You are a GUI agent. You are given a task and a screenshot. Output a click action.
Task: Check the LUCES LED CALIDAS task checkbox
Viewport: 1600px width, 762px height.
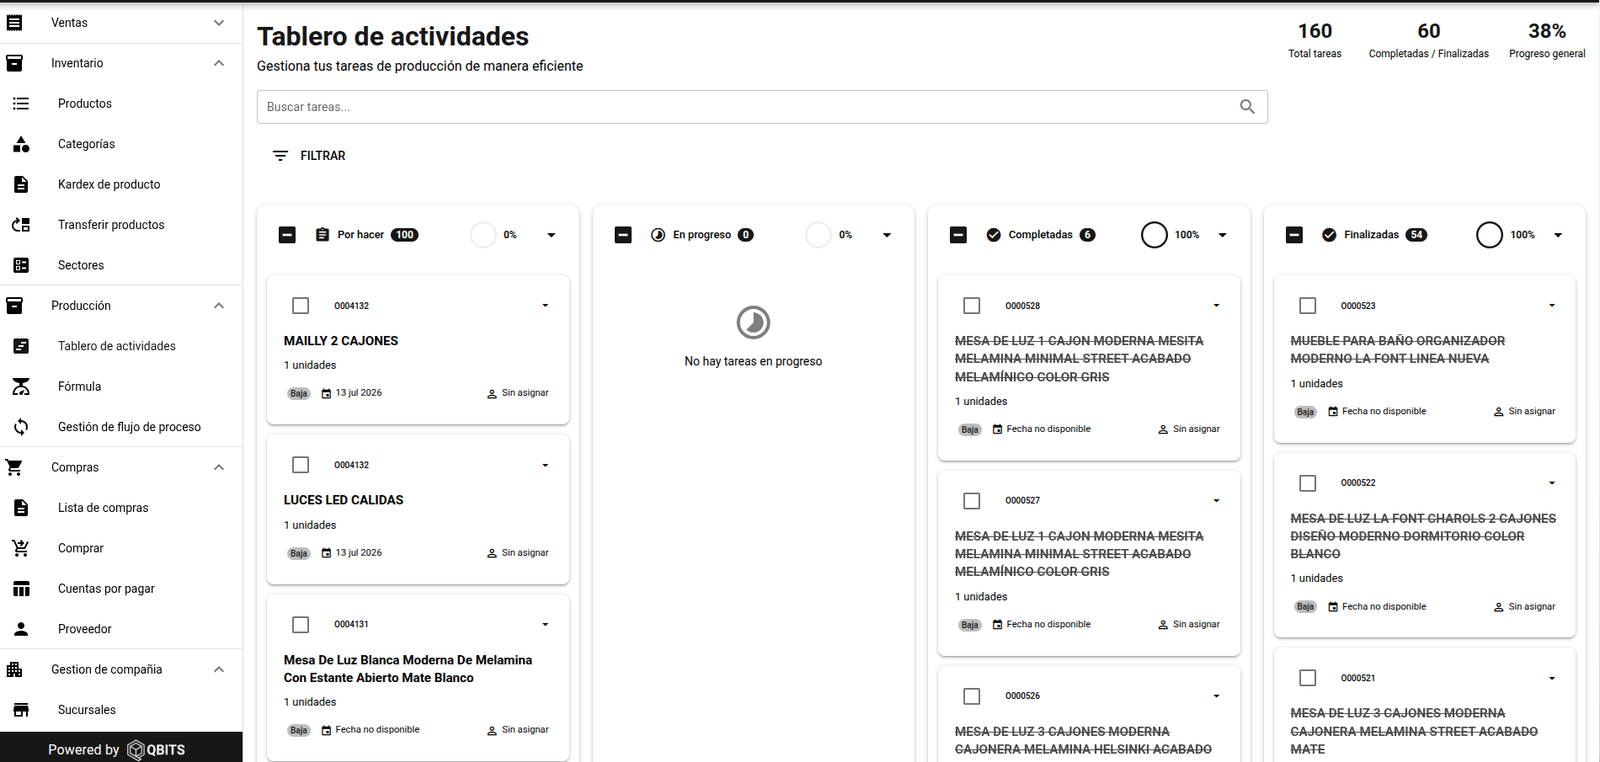(x=301, y=465)
